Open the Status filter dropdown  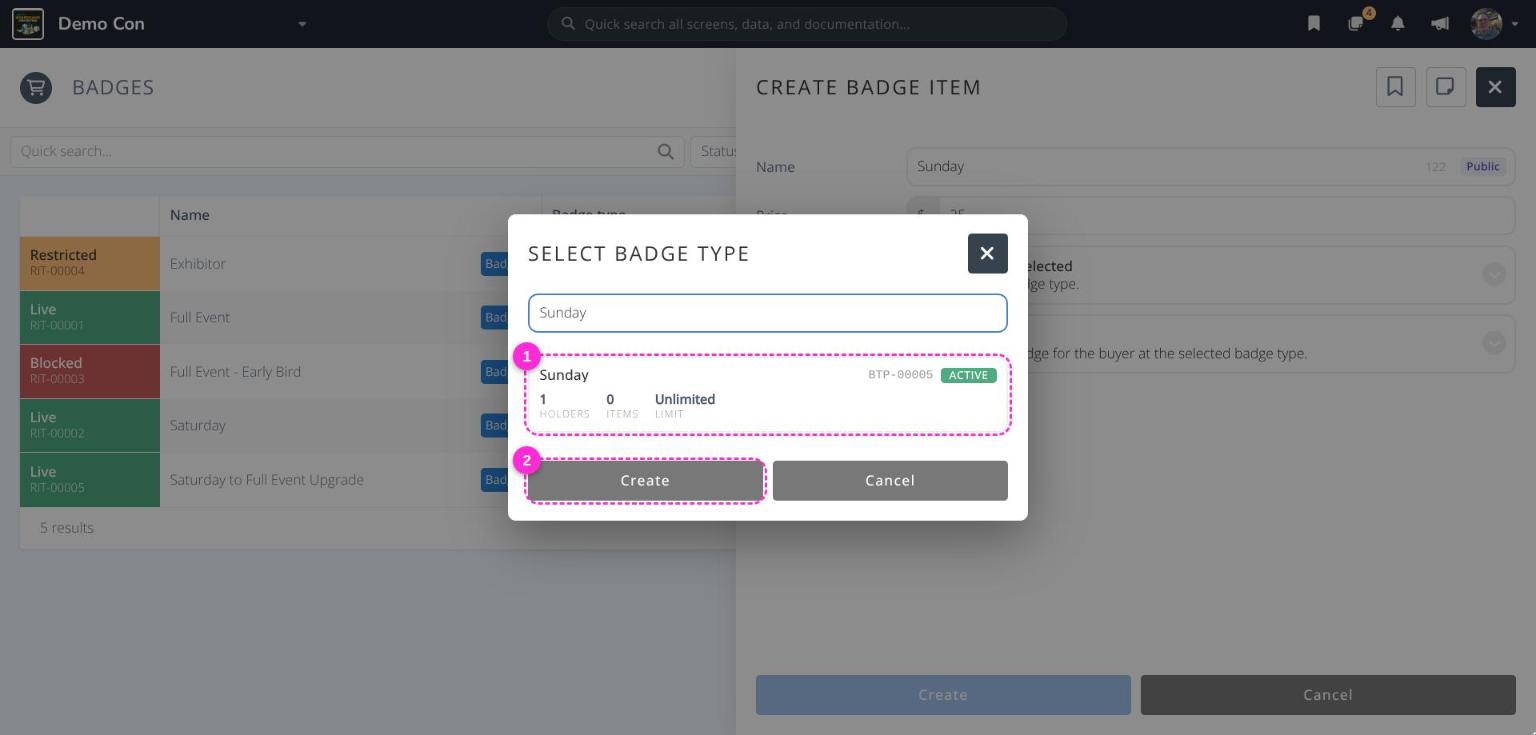tap(713, 151)
